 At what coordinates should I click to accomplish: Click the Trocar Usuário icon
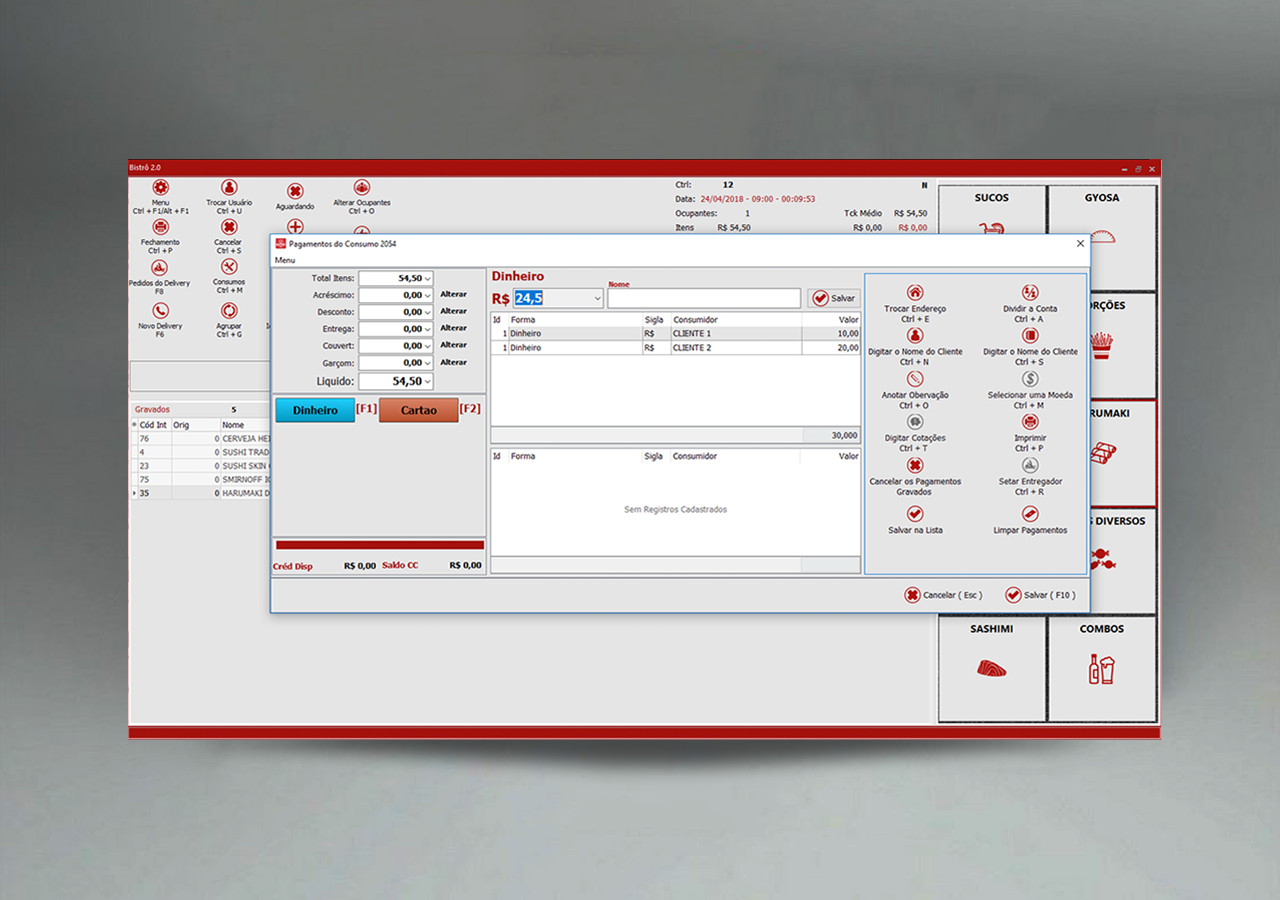pos(229,188)
